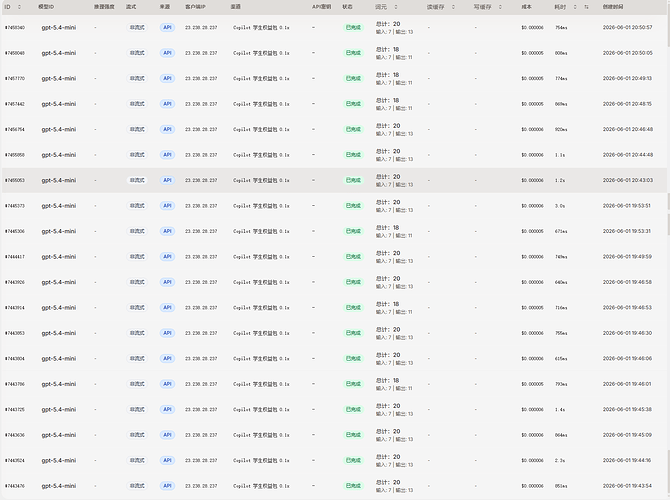Open gpt-5.4-mini in the 19:46:06 row
Screen dimensions: 670x500
click(59, 359)
